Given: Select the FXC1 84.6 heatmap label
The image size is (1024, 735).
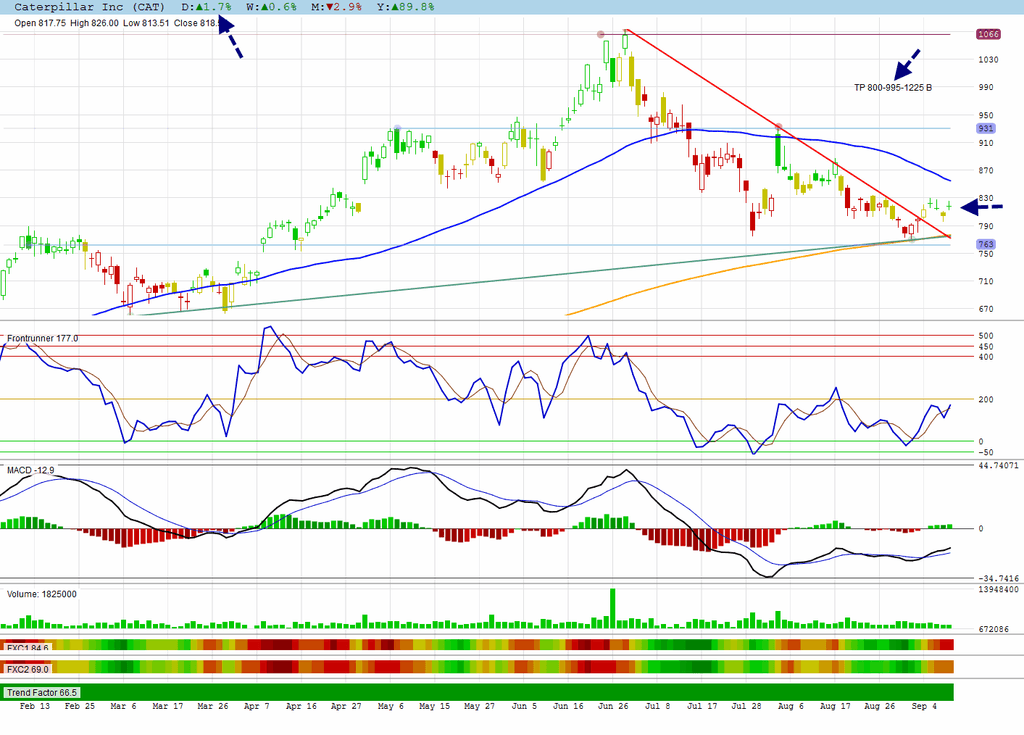Looking at the screenshot, I should coord(27,648).
